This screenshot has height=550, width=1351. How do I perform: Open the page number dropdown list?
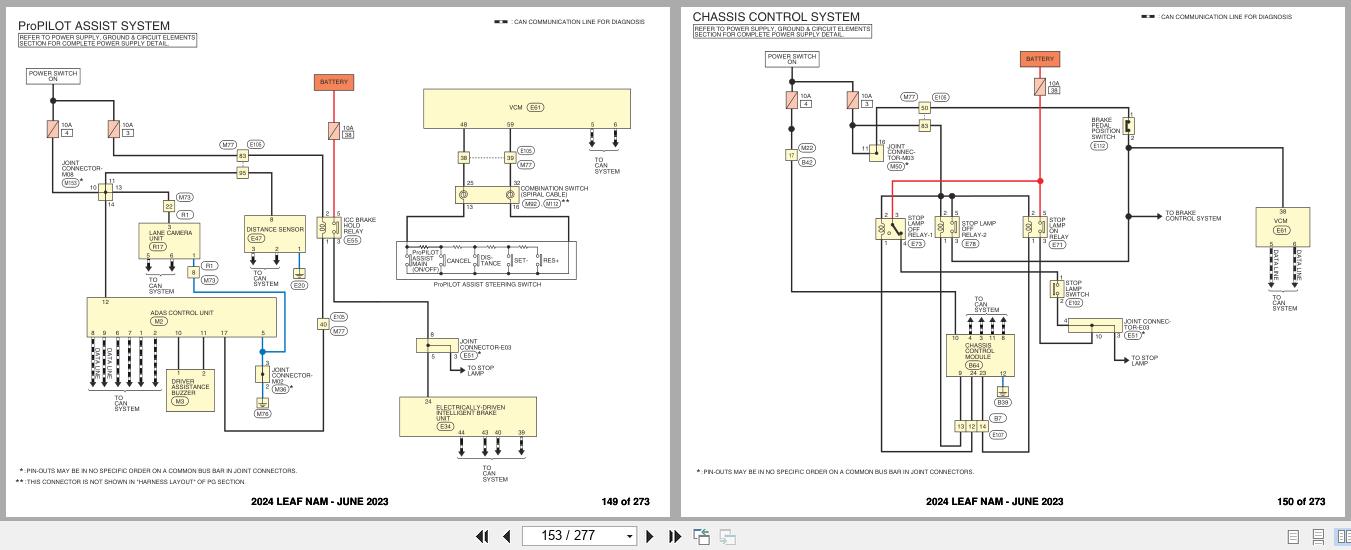pos(630,536)
